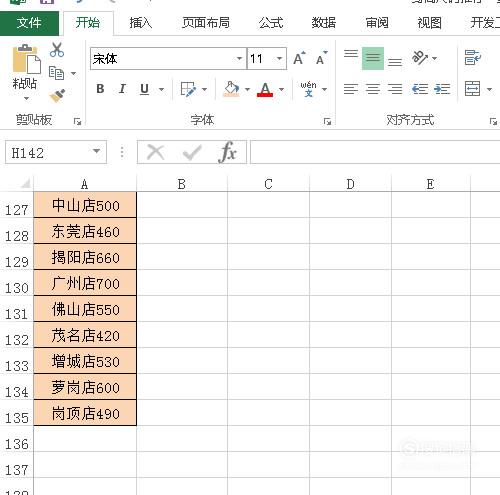The image size is (500, 495).
Task: Open the 对齐方式 dialog launcher
Action: 493,122
